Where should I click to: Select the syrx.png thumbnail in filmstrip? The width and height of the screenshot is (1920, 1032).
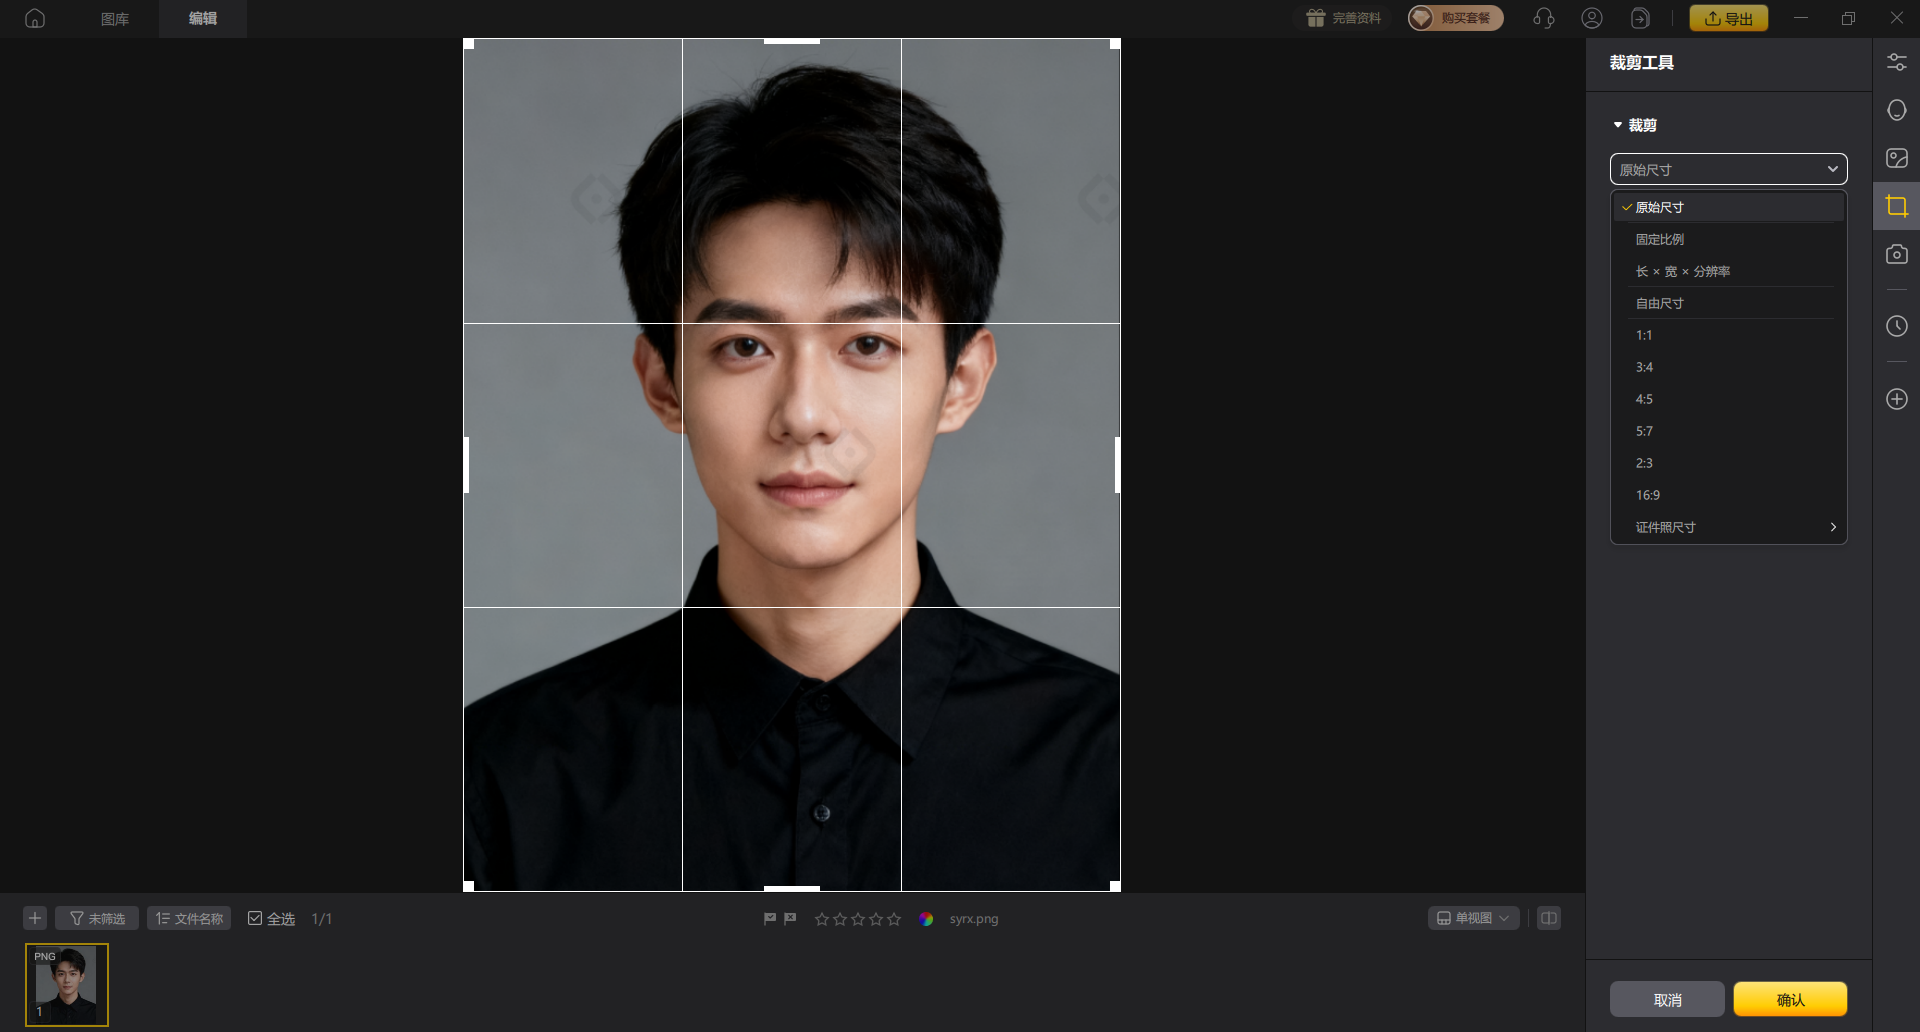pos(67,984)
